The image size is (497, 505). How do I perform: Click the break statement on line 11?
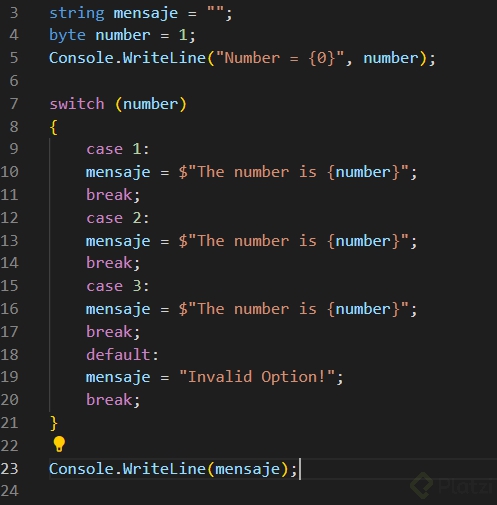click(x=113, y=195)
